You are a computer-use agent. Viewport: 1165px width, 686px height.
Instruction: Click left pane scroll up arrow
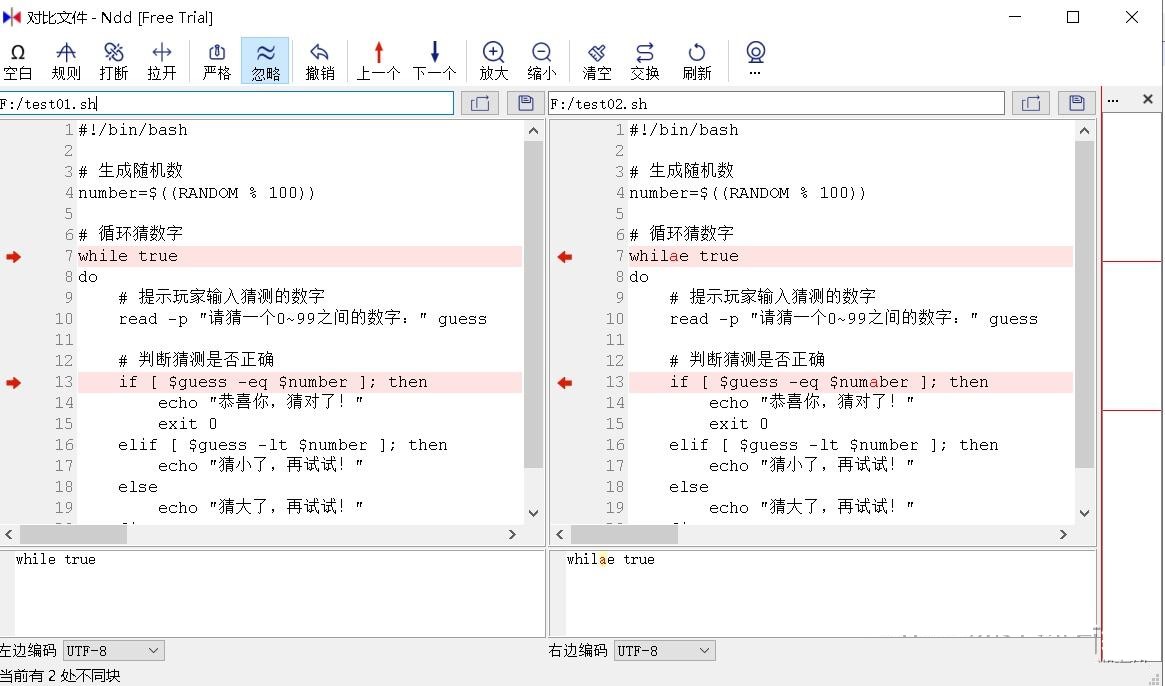click(533, 131)
